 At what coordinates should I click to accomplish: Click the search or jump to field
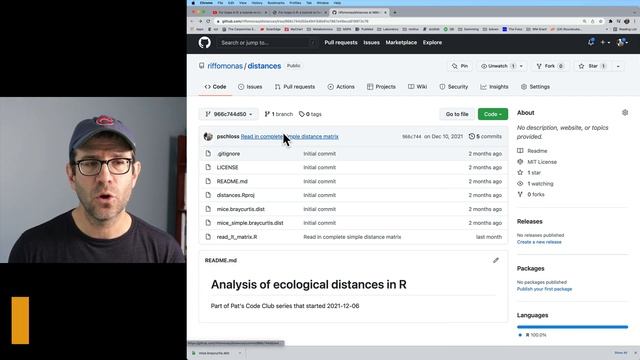267,42
